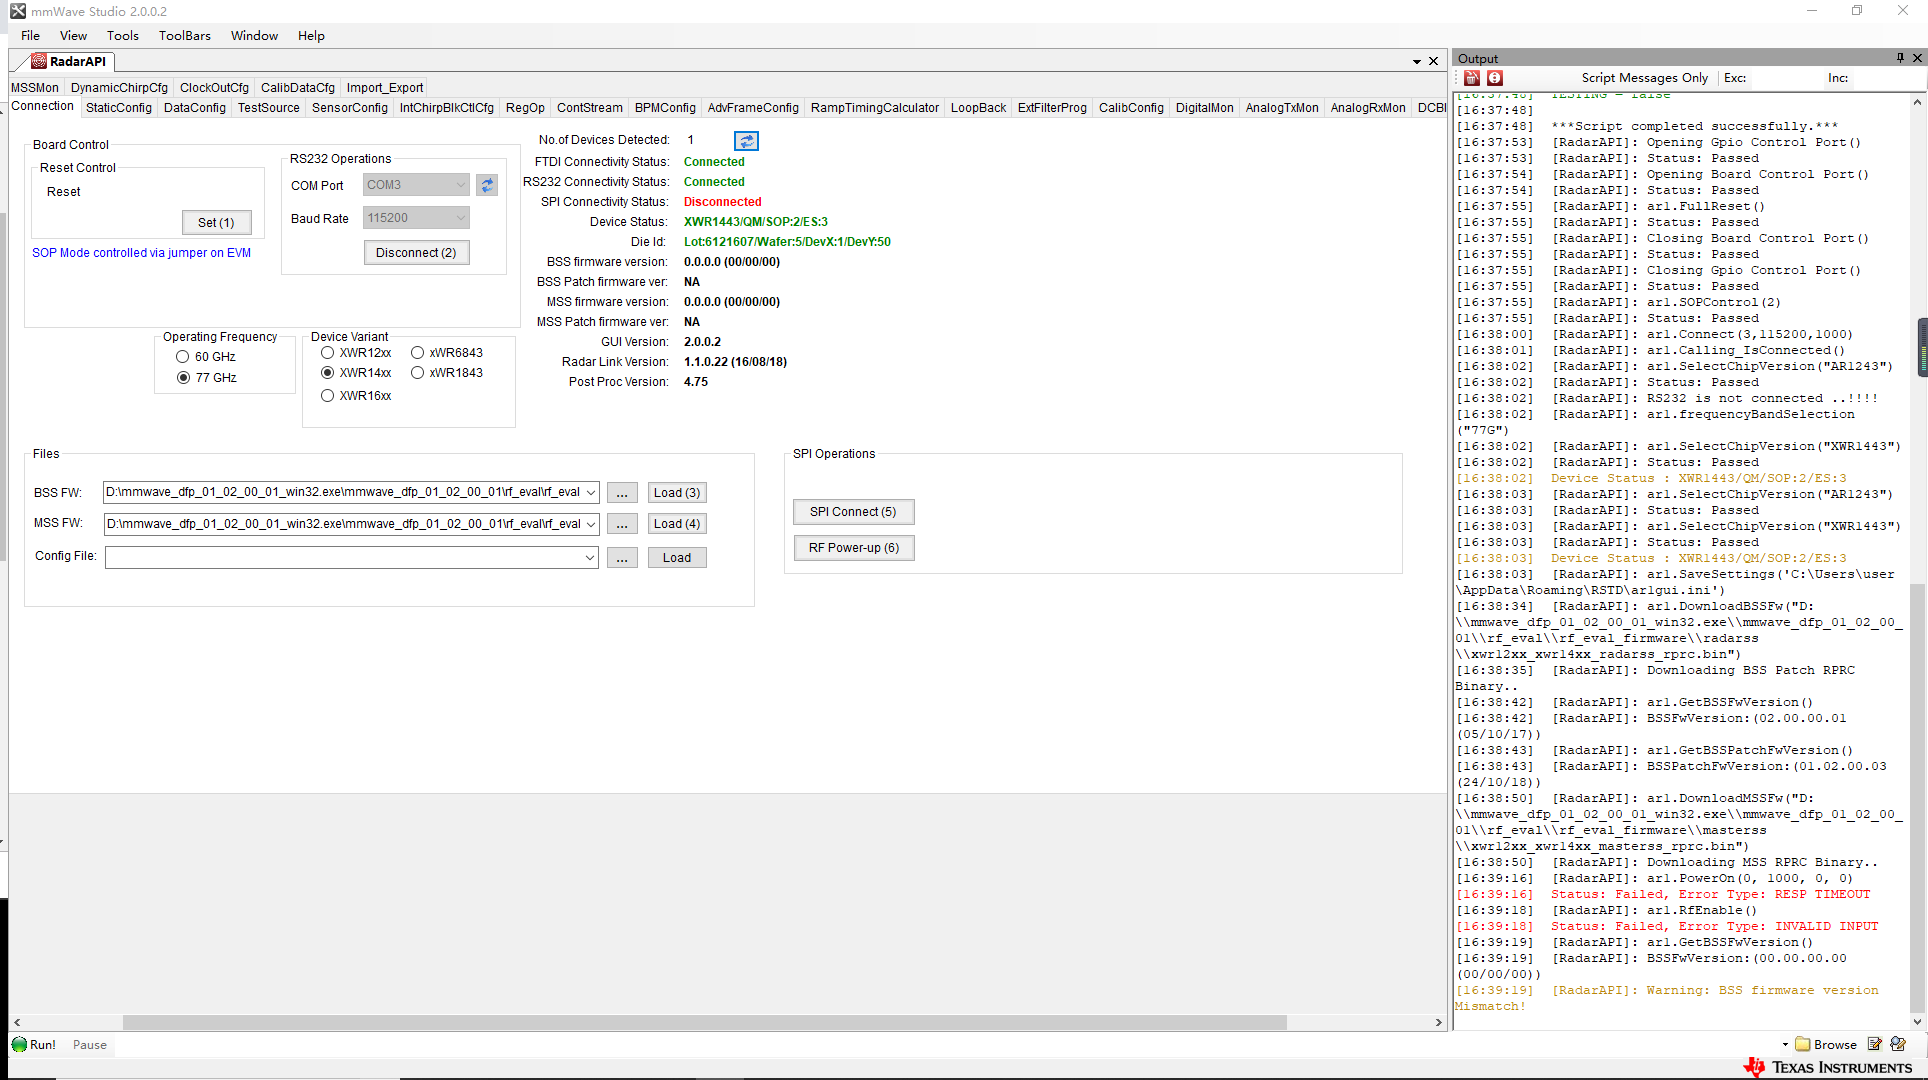The image size is (1928, 1080).
Task: Open the Tools menu
Action: point(122,35)
